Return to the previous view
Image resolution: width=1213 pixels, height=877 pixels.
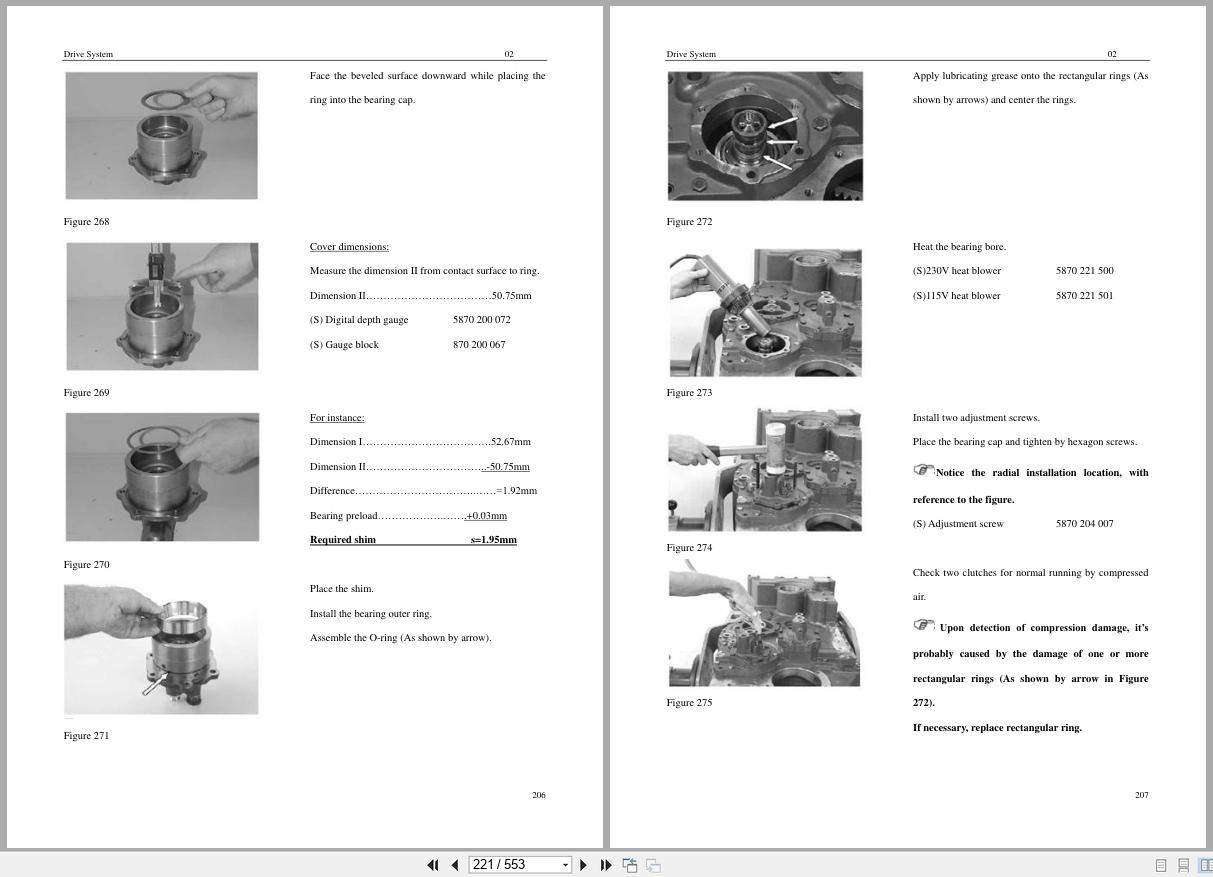coord(630,864)
